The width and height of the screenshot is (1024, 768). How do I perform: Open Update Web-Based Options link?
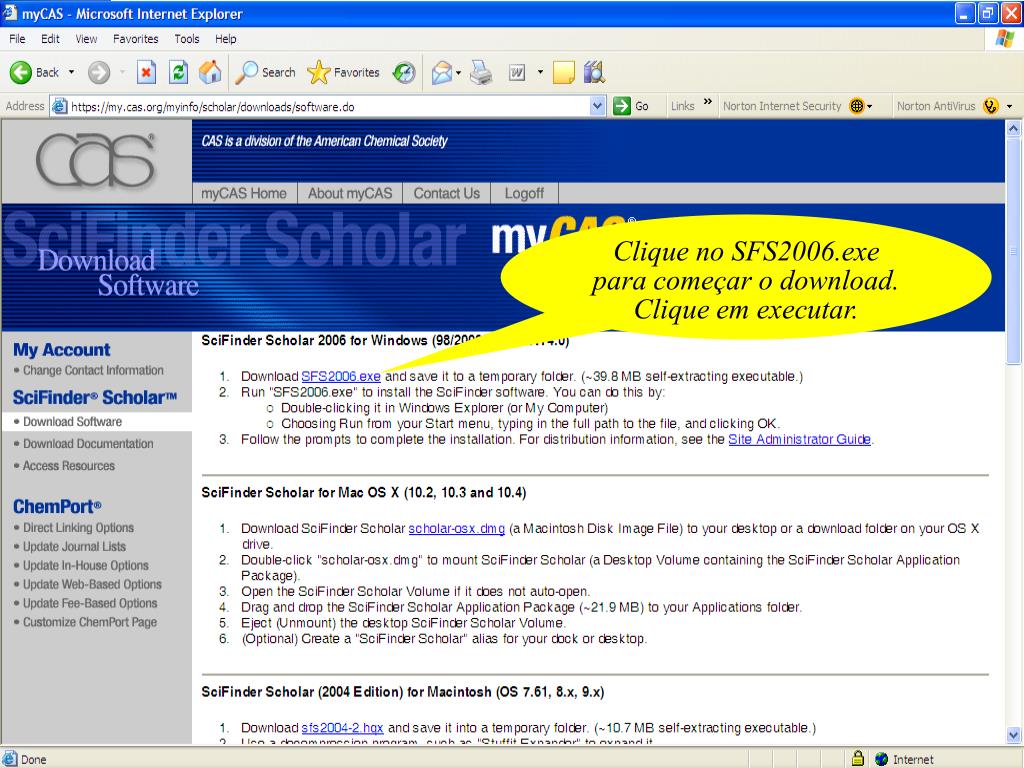[92, 584]
